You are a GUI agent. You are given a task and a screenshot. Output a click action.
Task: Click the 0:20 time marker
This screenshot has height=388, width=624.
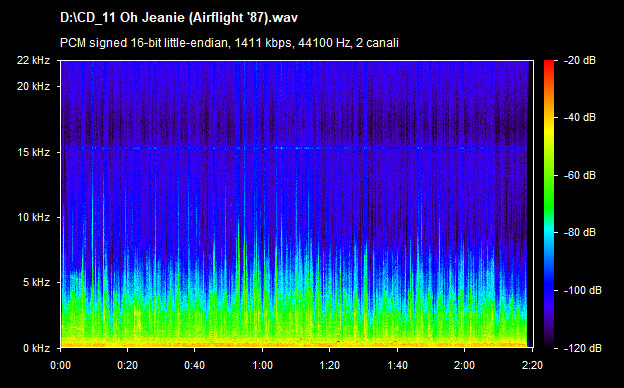tap(127, 365)
